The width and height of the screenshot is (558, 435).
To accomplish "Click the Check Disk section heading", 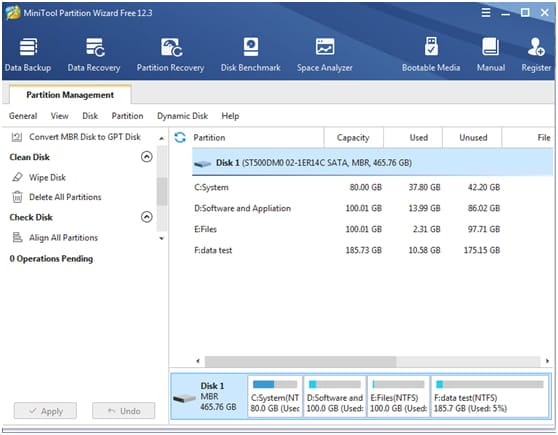I will [x=31, y=217].
